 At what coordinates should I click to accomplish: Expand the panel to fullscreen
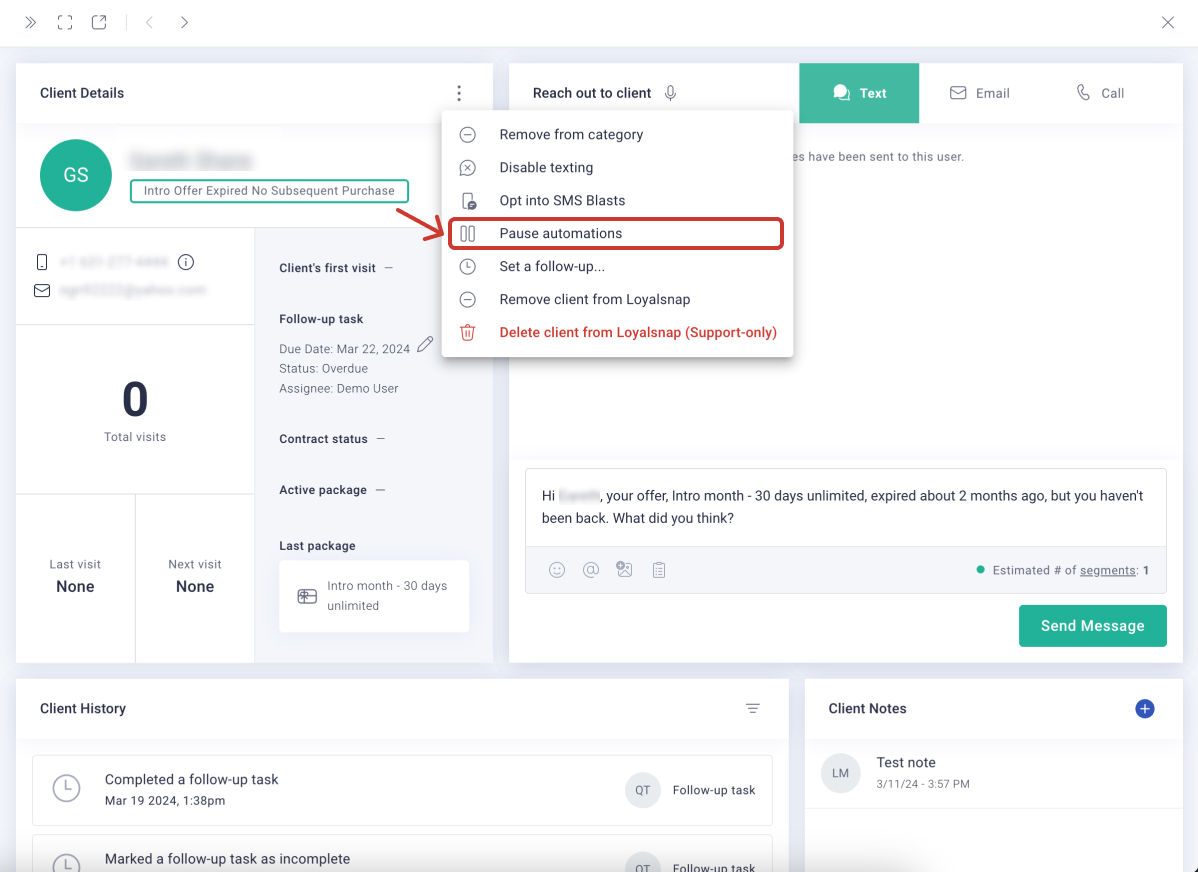tap(65, 22)
